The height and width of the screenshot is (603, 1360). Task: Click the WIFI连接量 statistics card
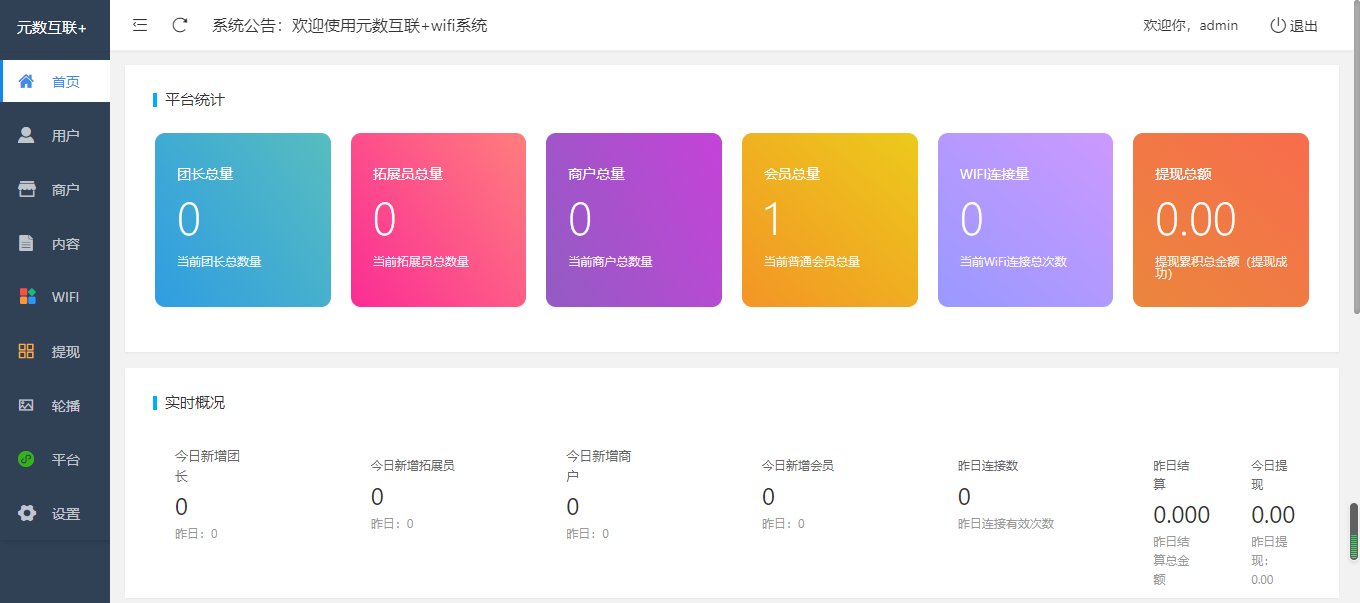(1024, 219)
